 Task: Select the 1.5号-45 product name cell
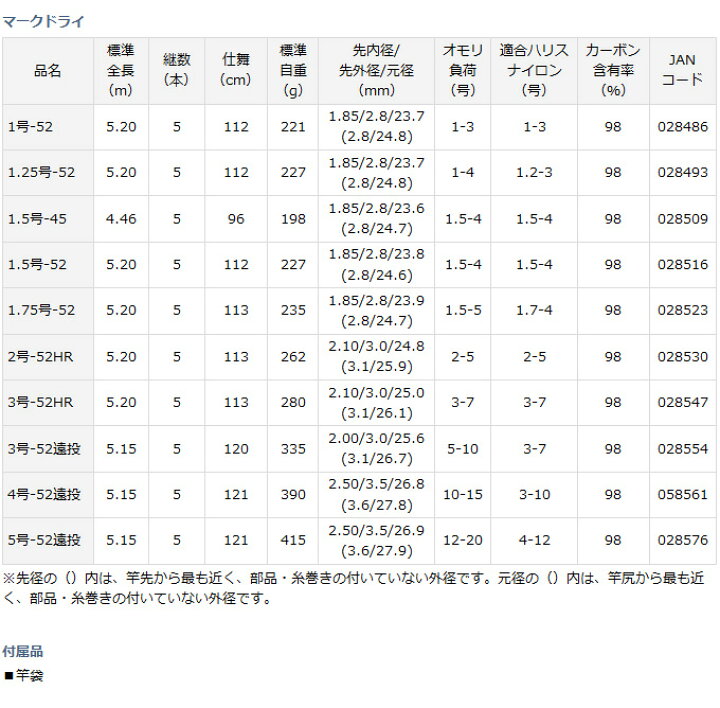pos(37,219)
